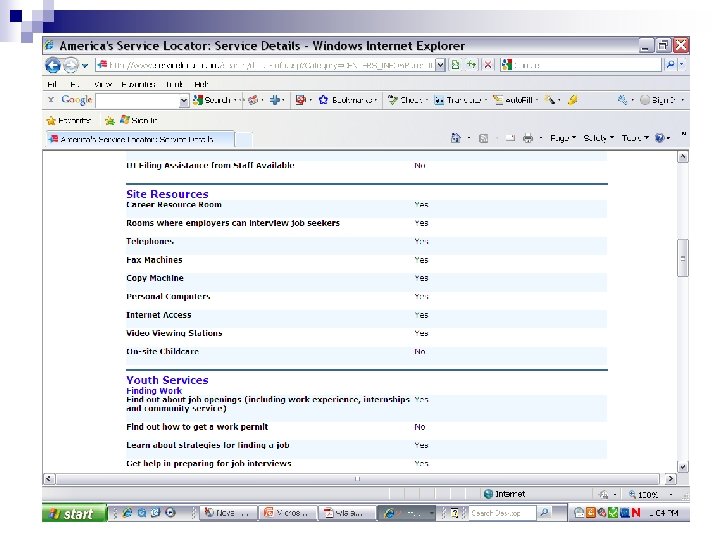Click the Favorites star button
Image resolution: width=720 pixels, height=540 pixels.
pos(69,120)
